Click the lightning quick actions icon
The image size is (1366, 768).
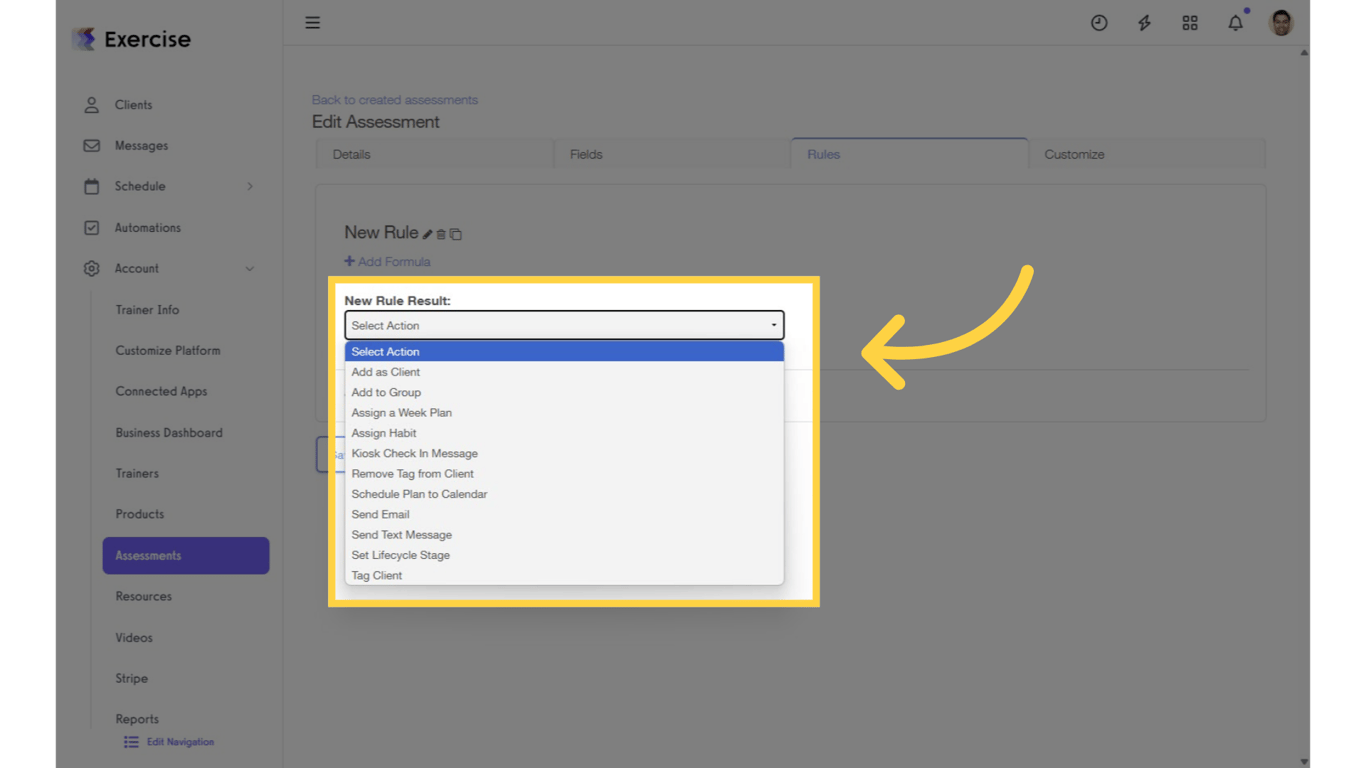1144,22
